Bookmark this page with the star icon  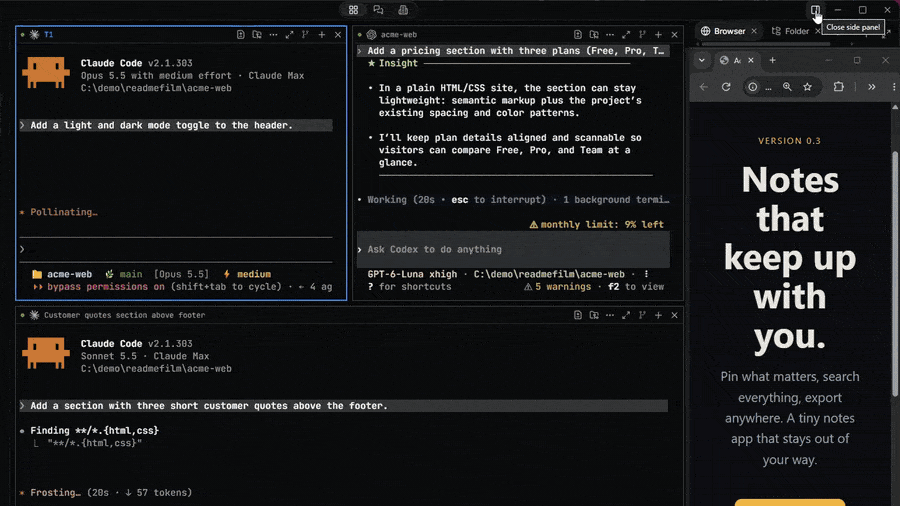click(x=808, y=87)
